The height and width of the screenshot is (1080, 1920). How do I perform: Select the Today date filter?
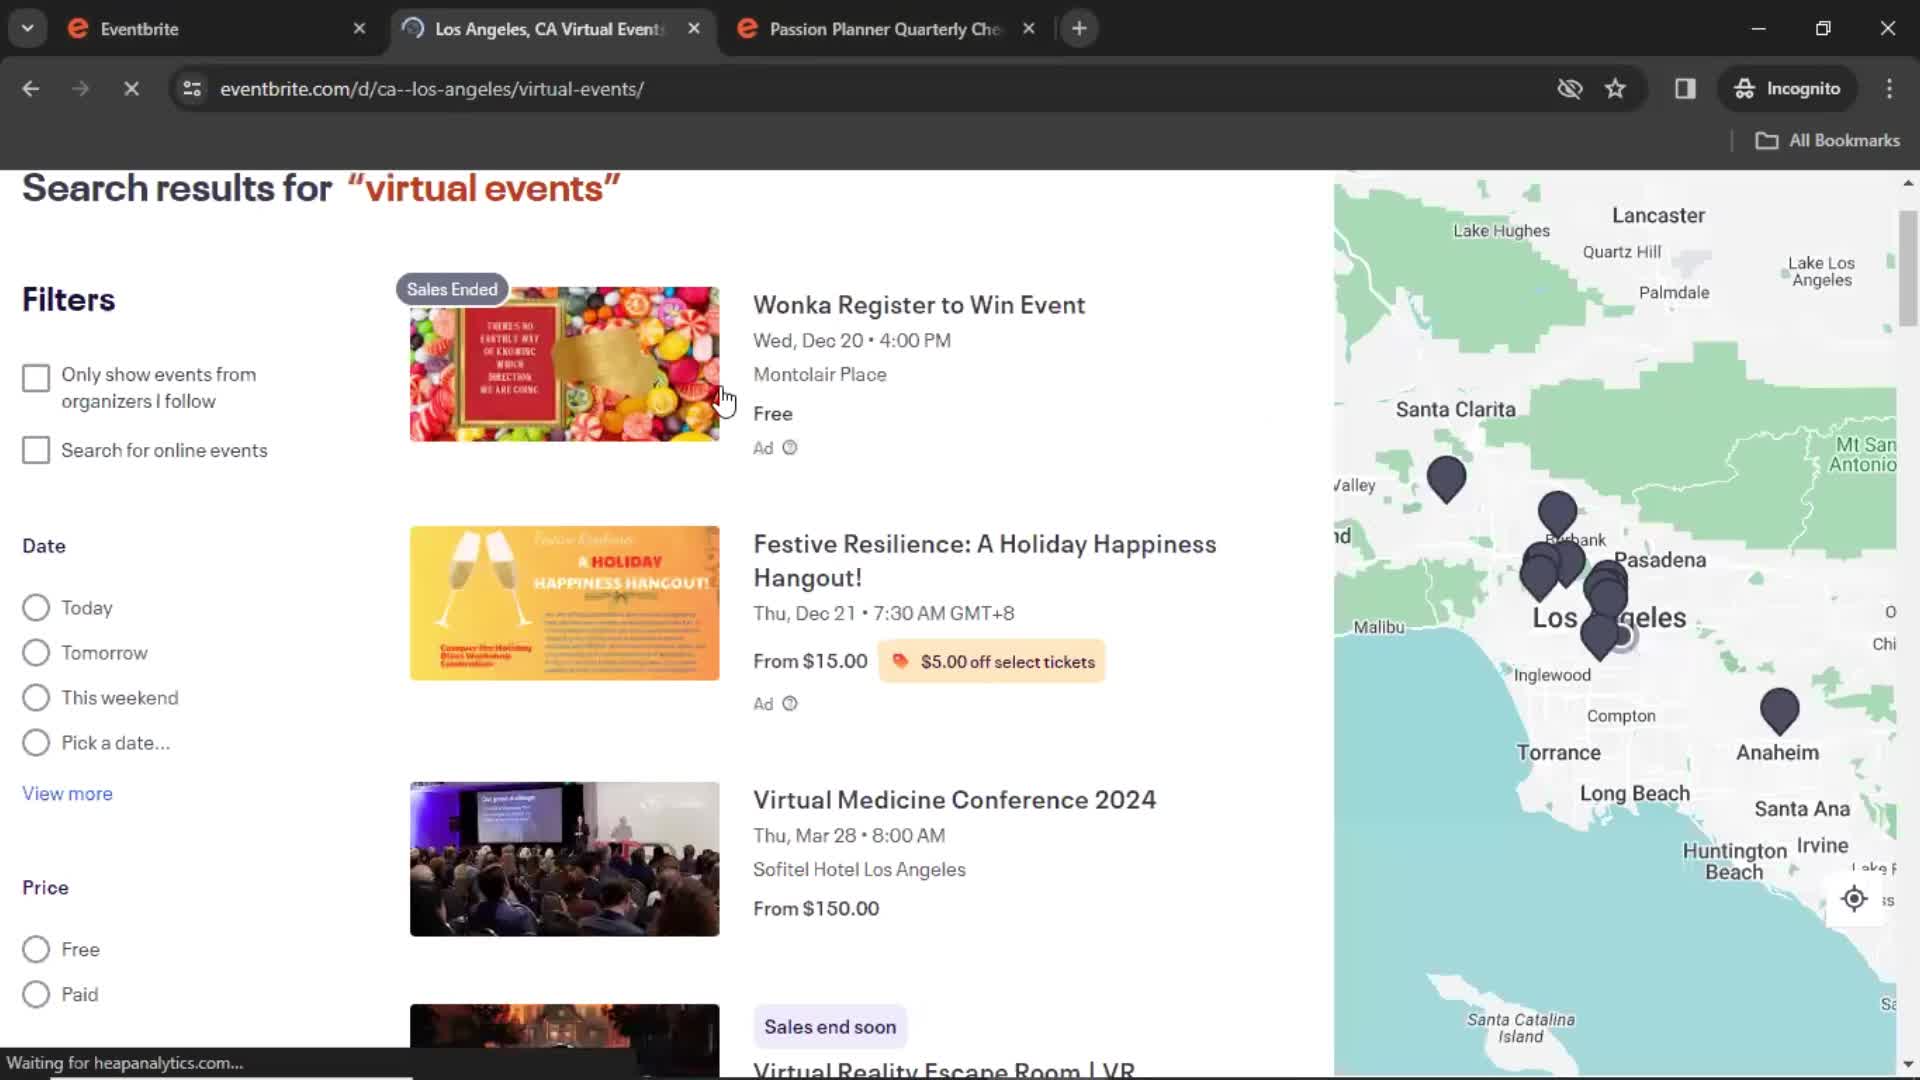(36, 608)
